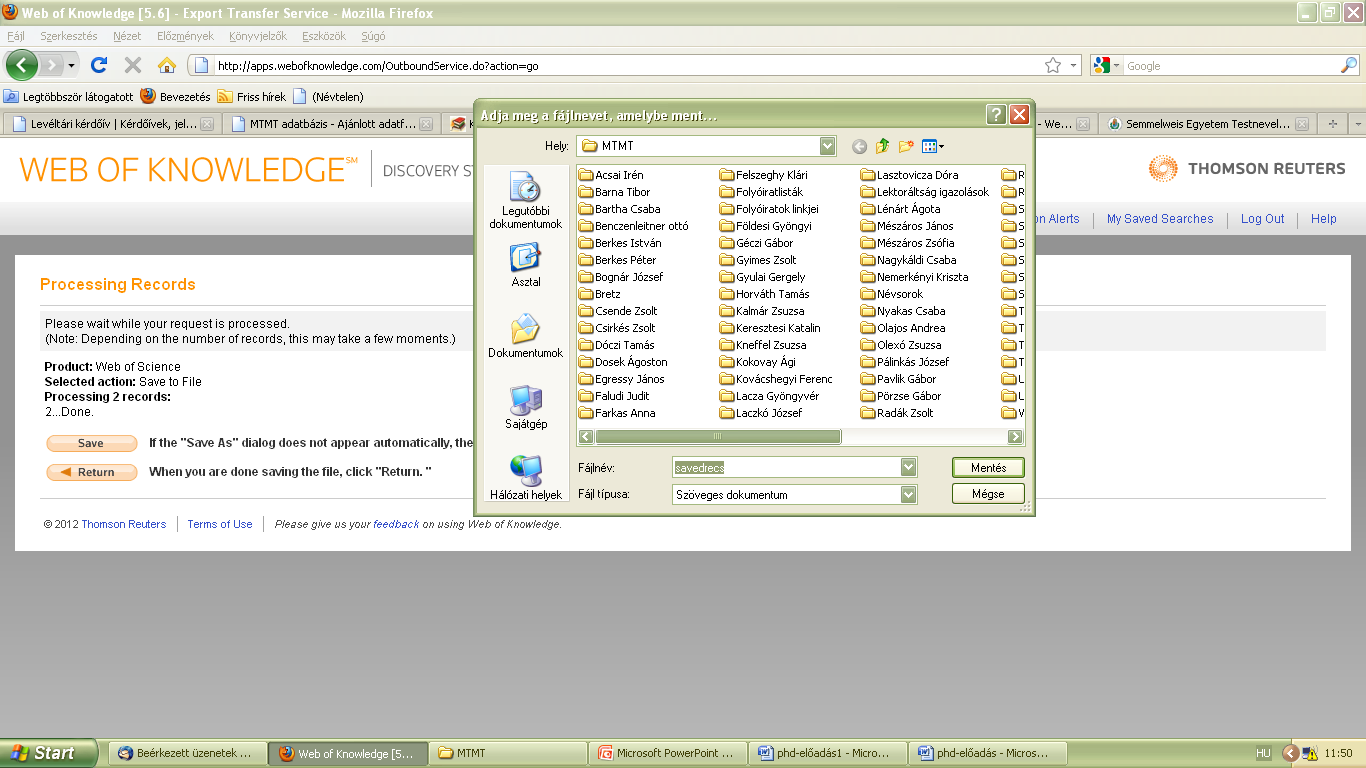Viewport: 1366px width, 768px height.
Task: Open the Folyóiratlisták folder
Action: tap(761, 192)
